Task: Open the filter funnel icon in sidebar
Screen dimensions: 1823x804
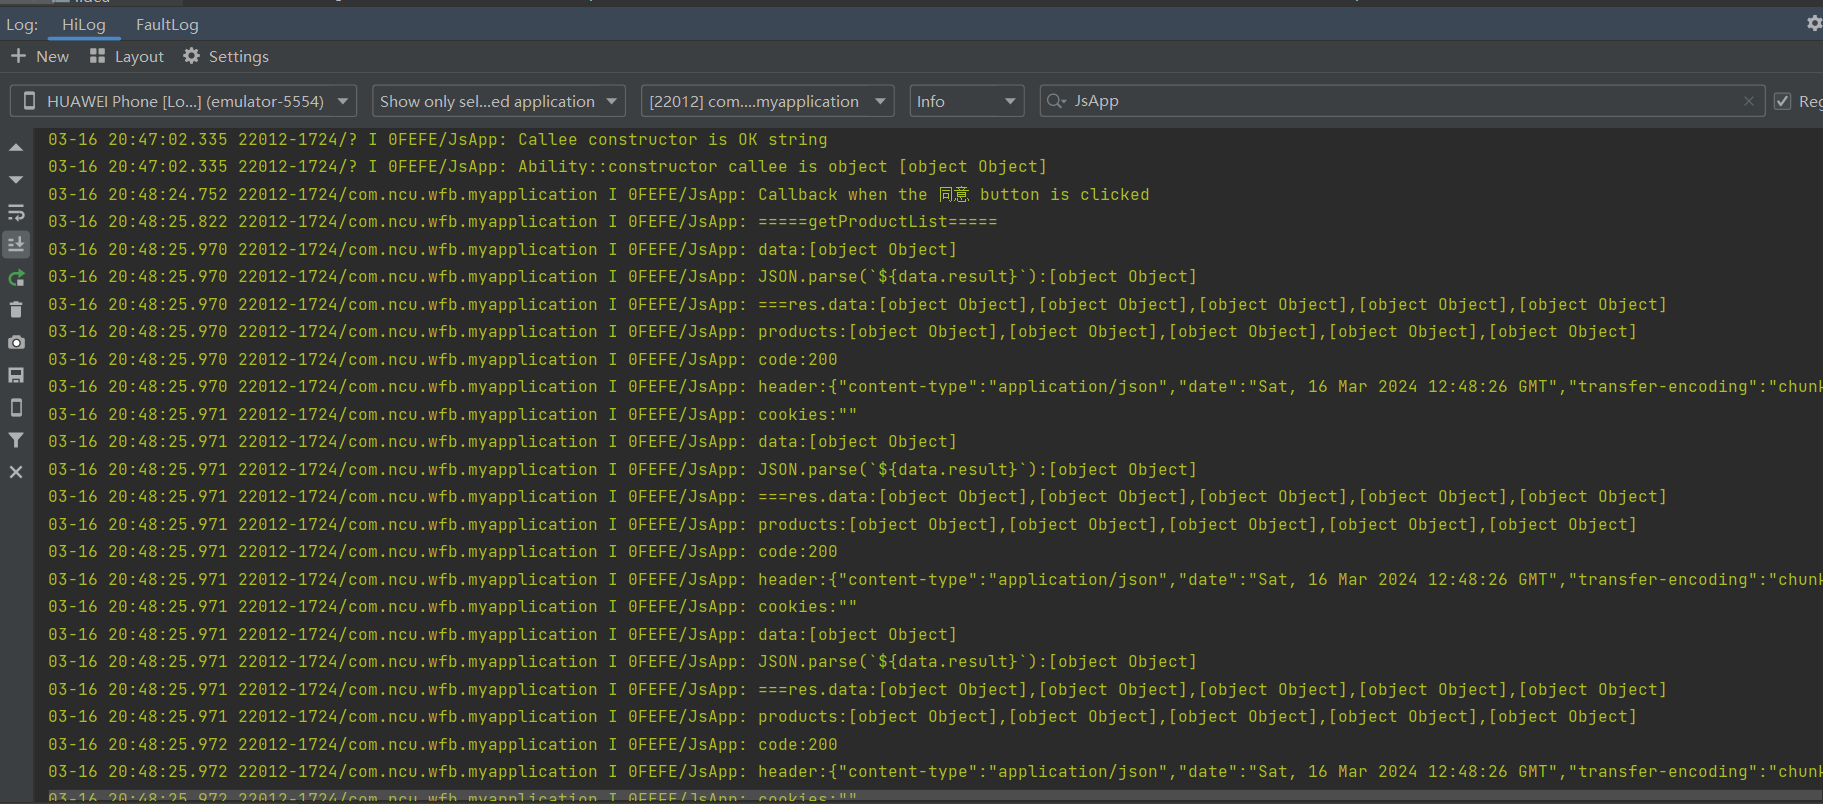Action: pyautogui.click(x=16, y=440)
